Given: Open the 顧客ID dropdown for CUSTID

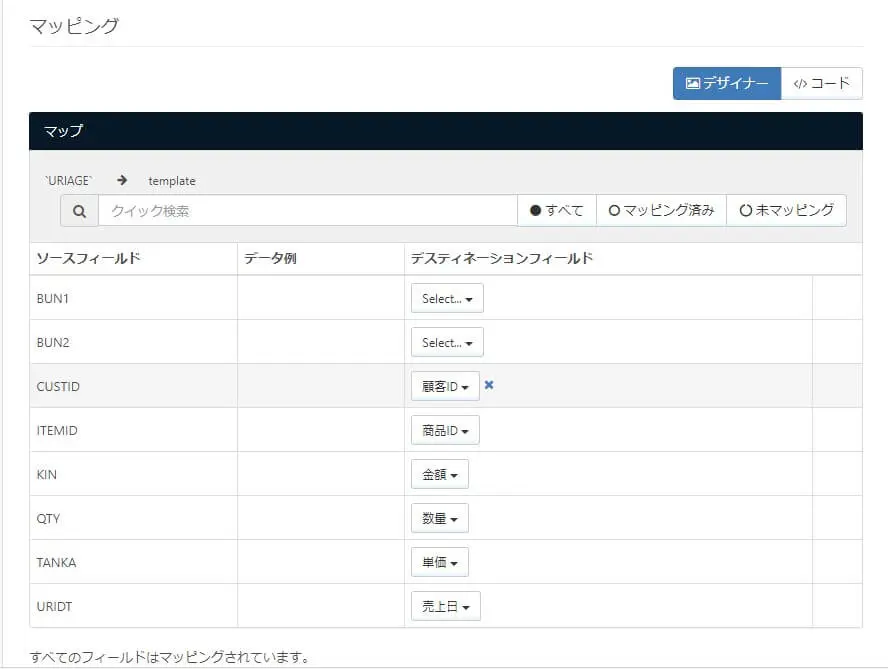Looking at the screenshot, I should [x=445, y=386].
